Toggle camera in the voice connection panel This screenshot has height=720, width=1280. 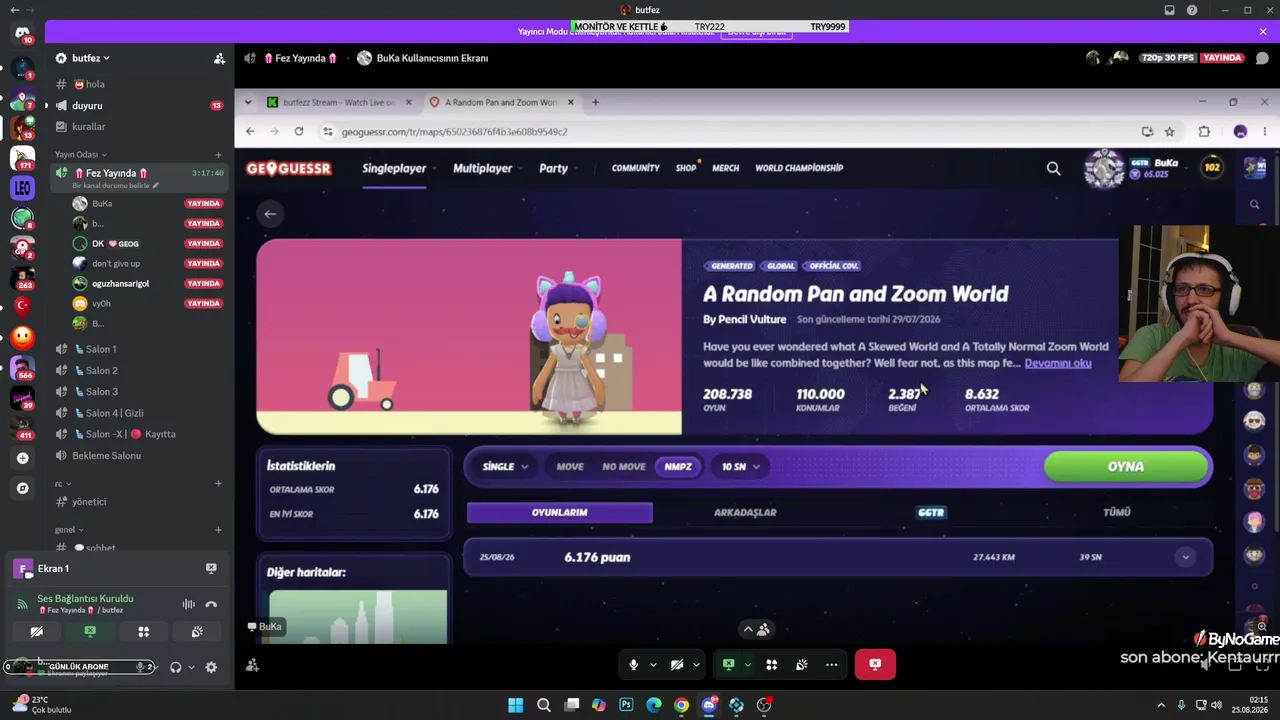[36, 631]
